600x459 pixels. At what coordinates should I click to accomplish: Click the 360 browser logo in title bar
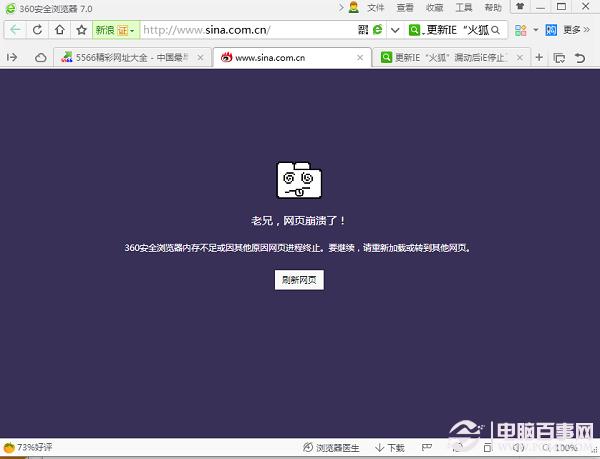(10, 8)
